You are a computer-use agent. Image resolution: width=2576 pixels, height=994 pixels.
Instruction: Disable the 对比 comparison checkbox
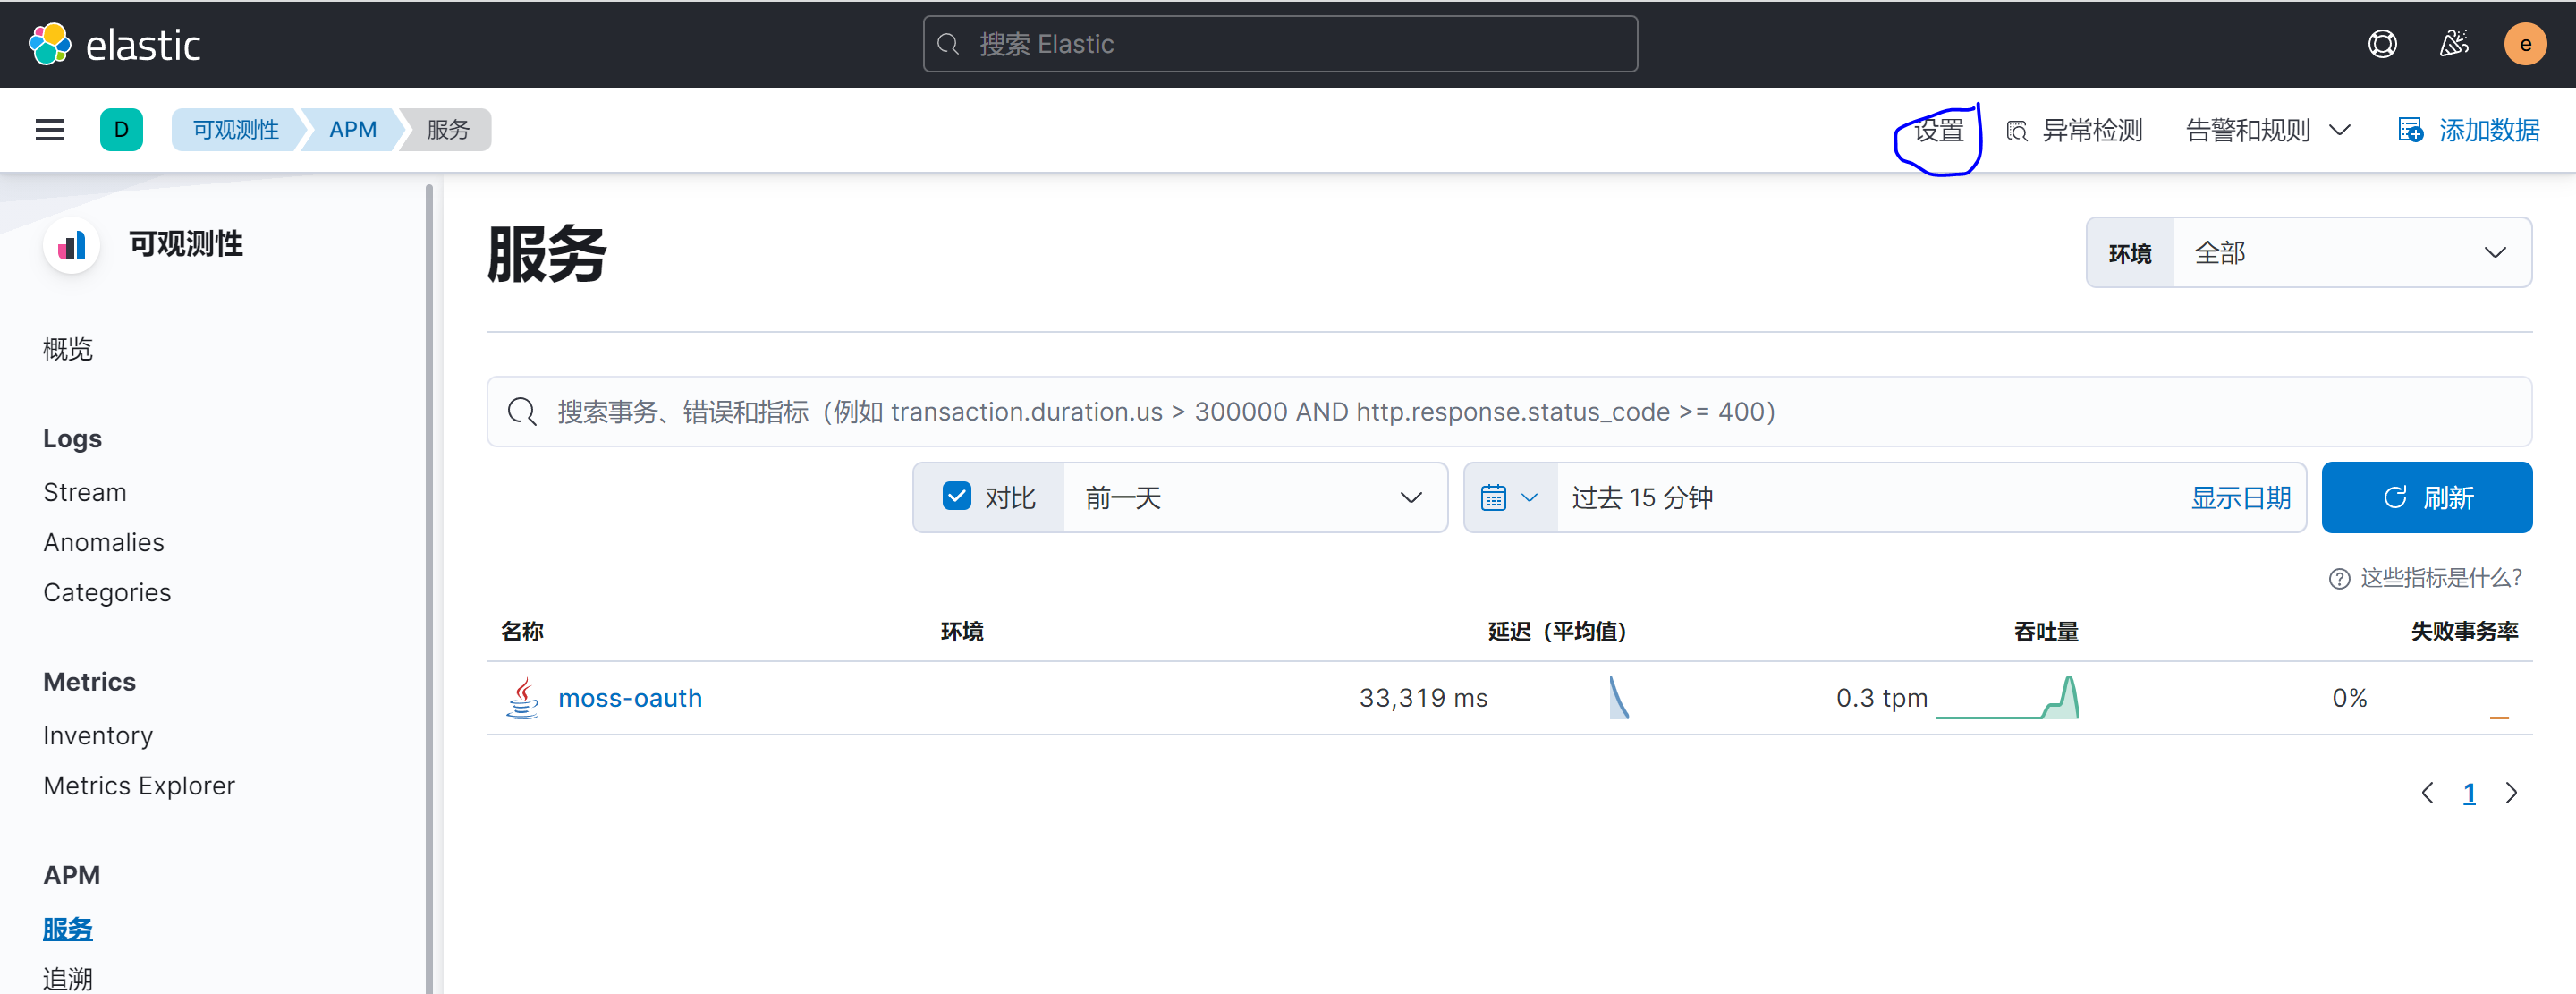click(957, 495)
